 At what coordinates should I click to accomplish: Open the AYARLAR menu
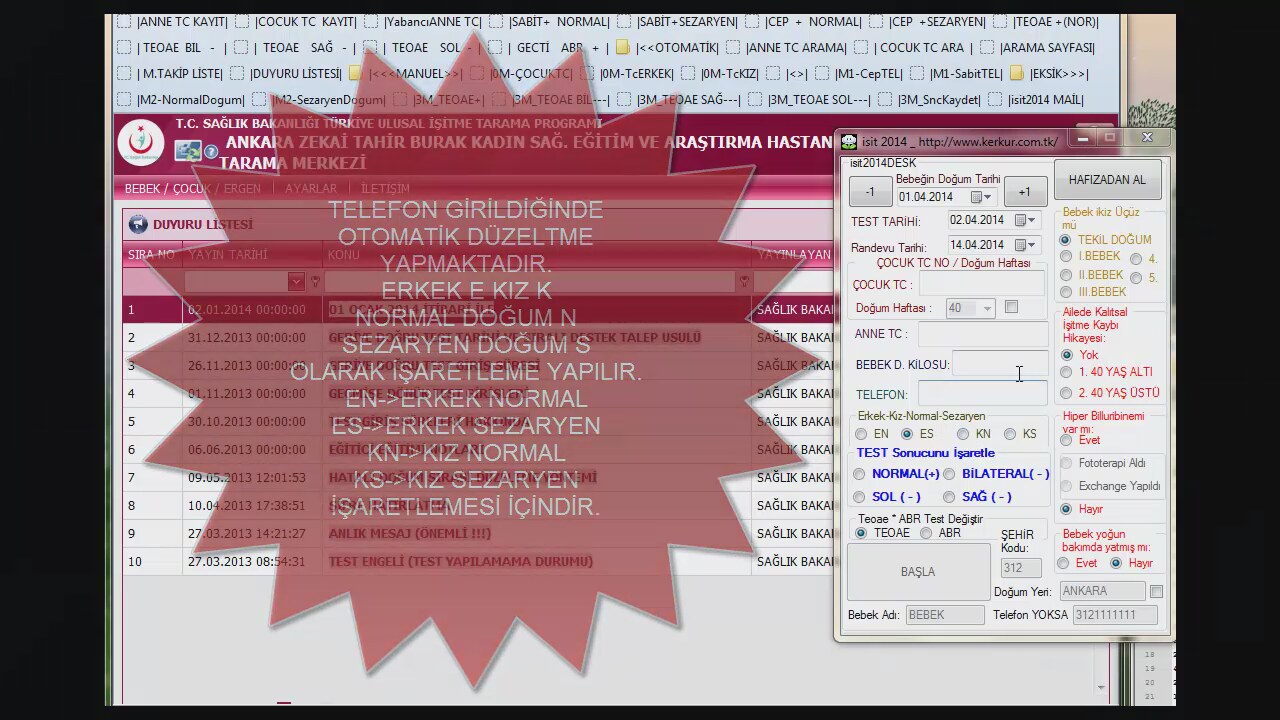311,188
